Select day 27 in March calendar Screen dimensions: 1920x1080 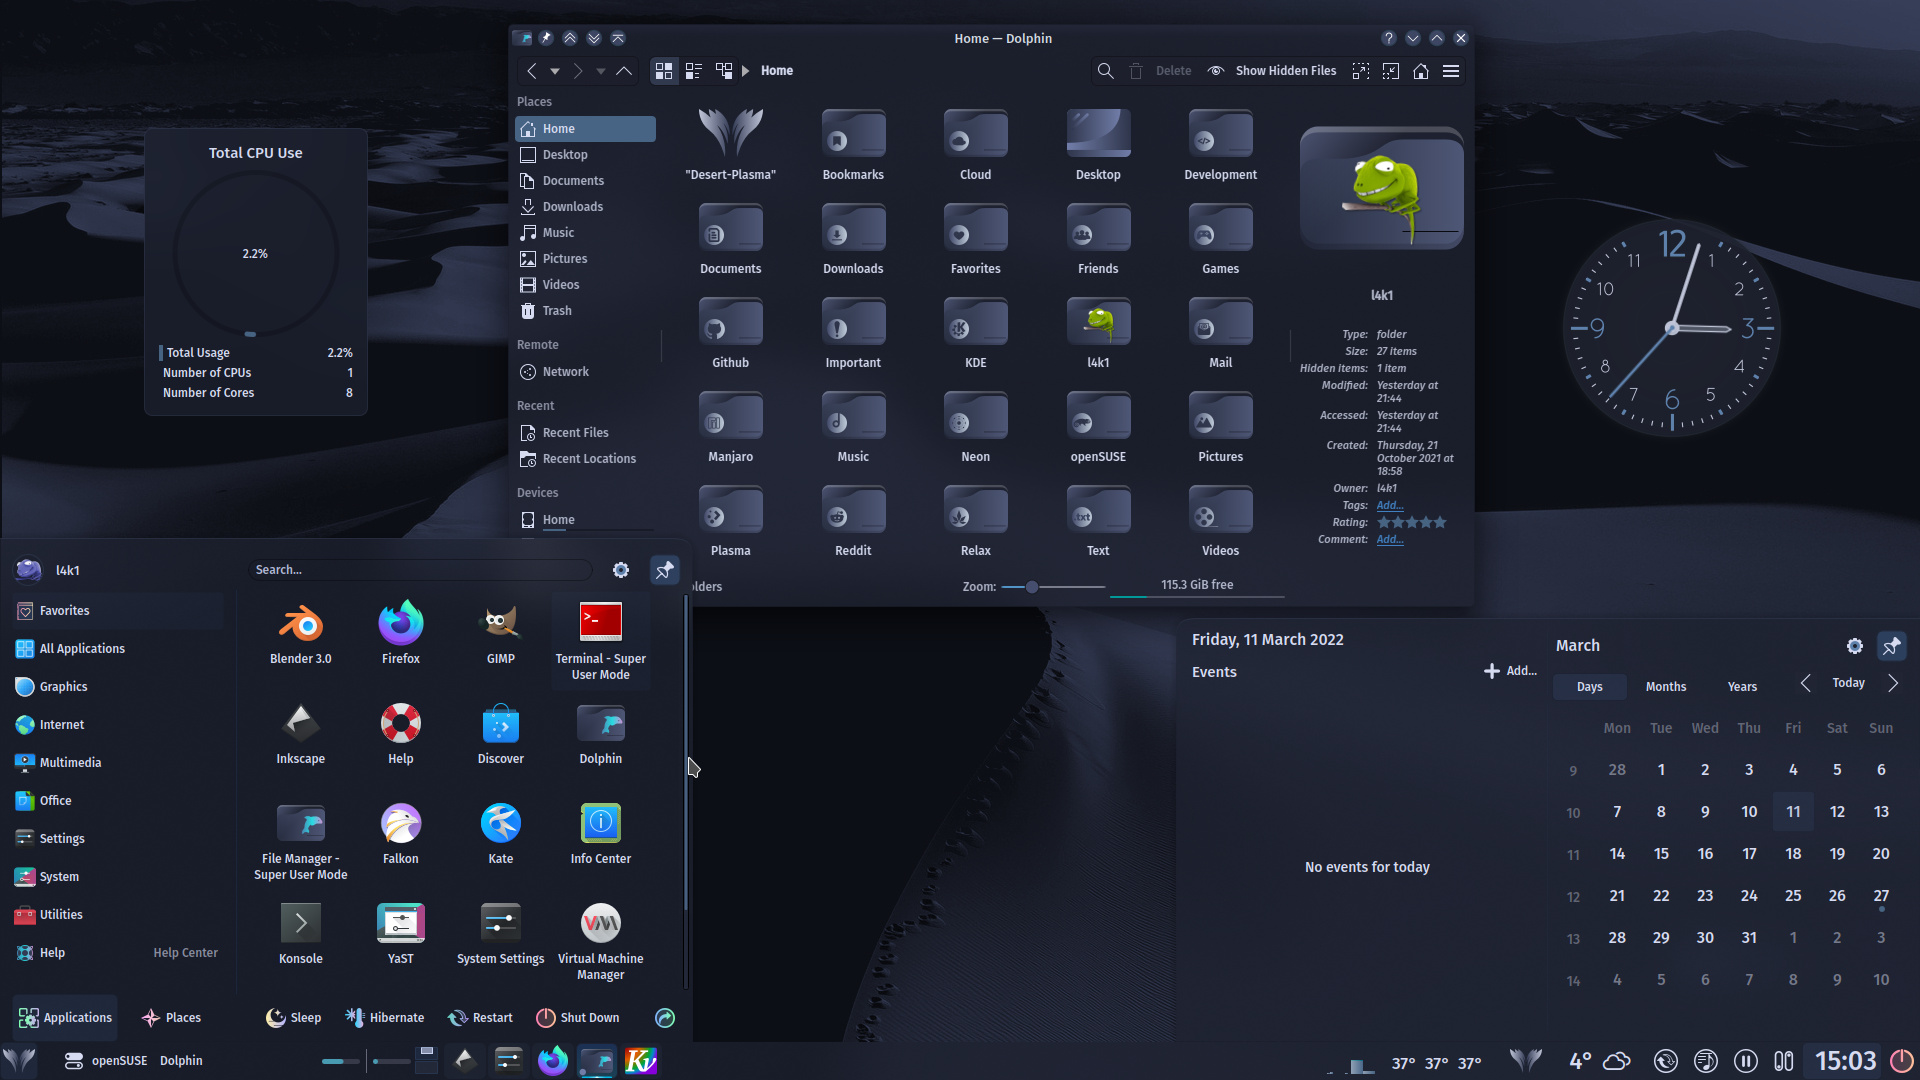click(1881, 896)
